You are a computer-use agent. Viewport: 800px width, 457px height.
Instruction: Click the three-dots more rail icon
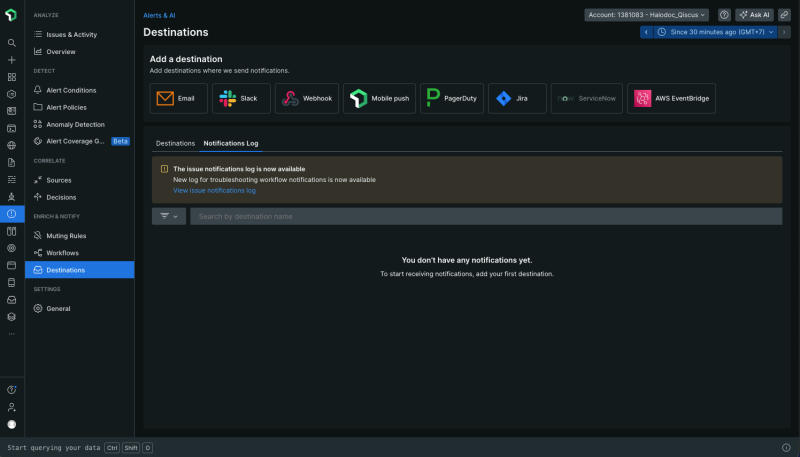pos(12,334)
